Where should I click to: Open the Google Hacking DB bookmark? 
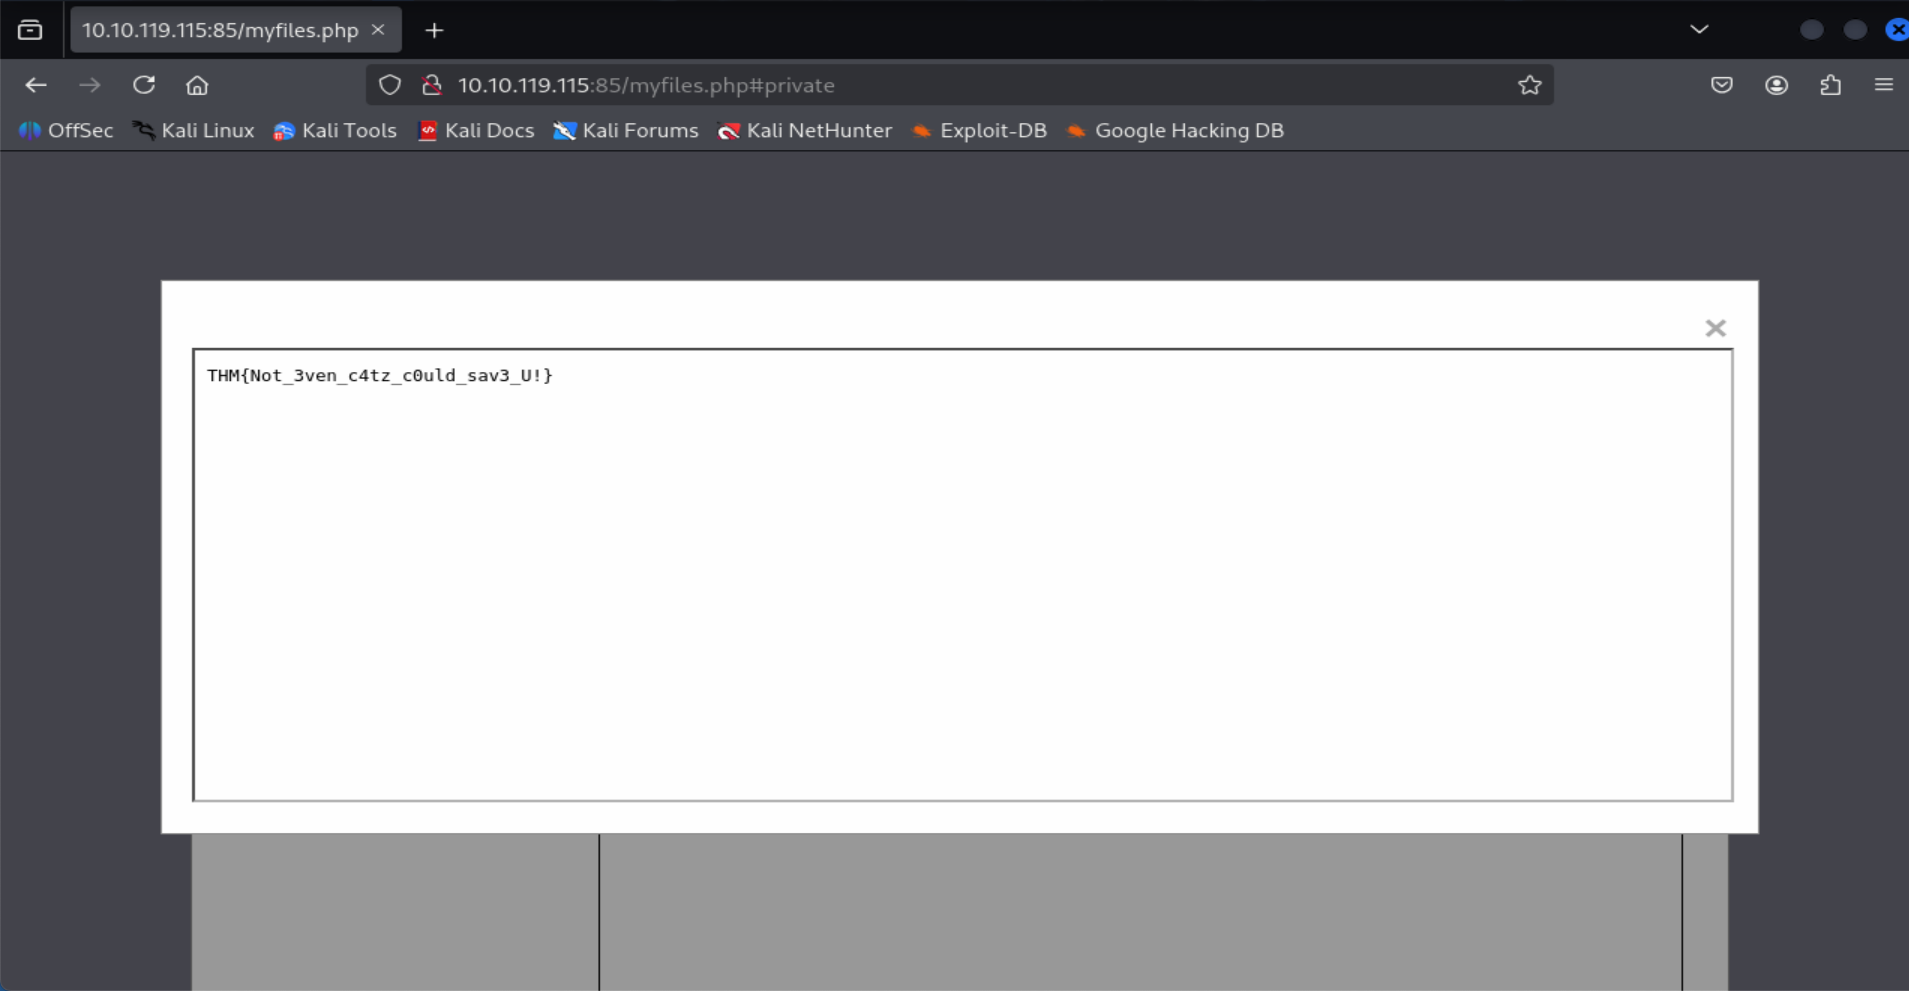pyautogui.click(x=1176, y=131)
